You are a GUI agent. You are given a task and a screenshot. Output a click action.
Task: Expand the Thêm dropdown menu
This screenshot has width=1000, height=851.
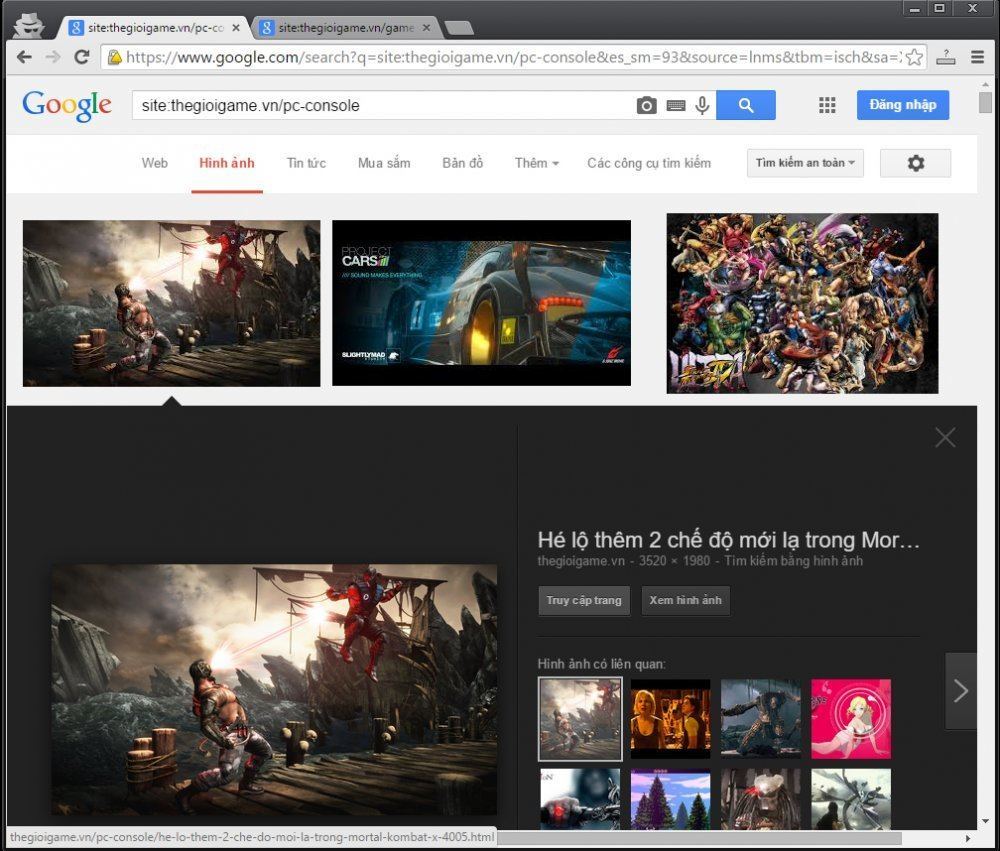[537, 163]
